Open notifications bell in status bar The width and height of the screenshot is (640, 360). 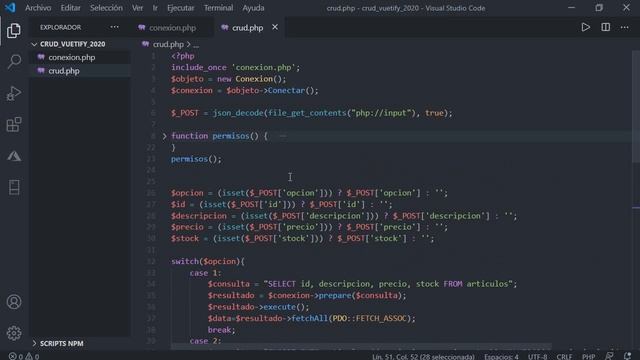click(628, 356)
